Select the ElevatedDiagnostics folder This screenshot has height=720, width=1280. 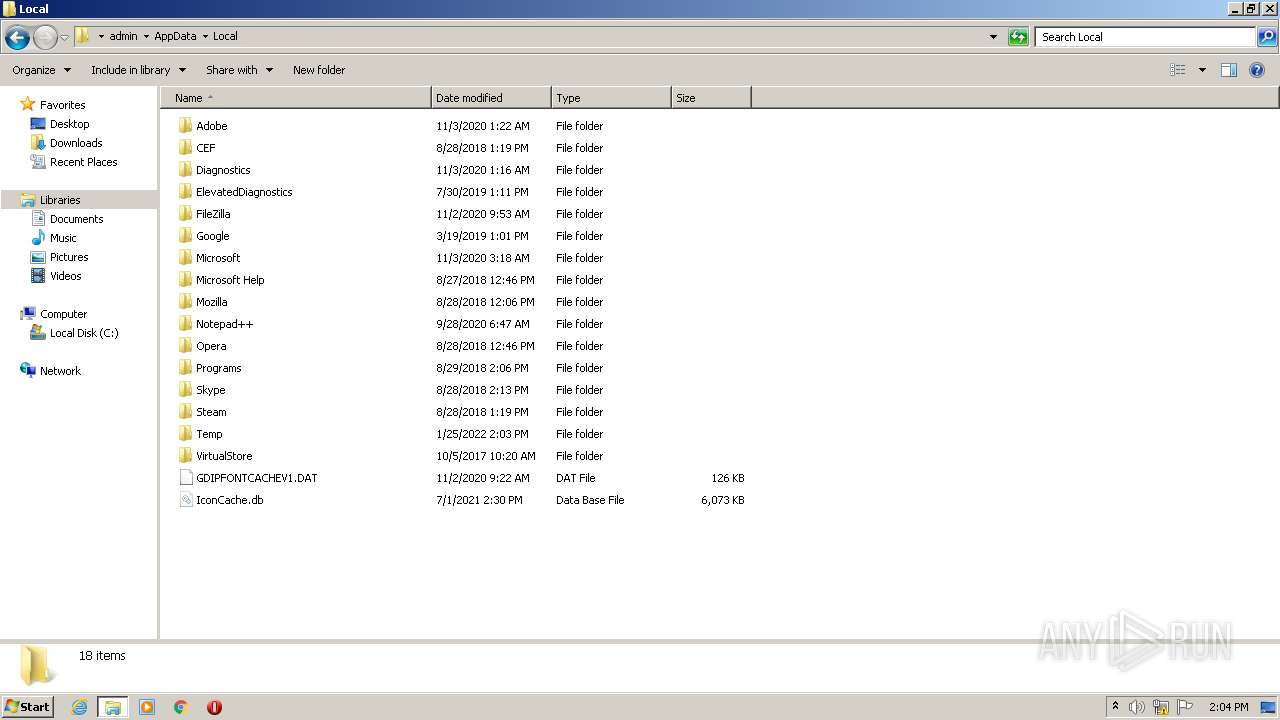point(244,192)
